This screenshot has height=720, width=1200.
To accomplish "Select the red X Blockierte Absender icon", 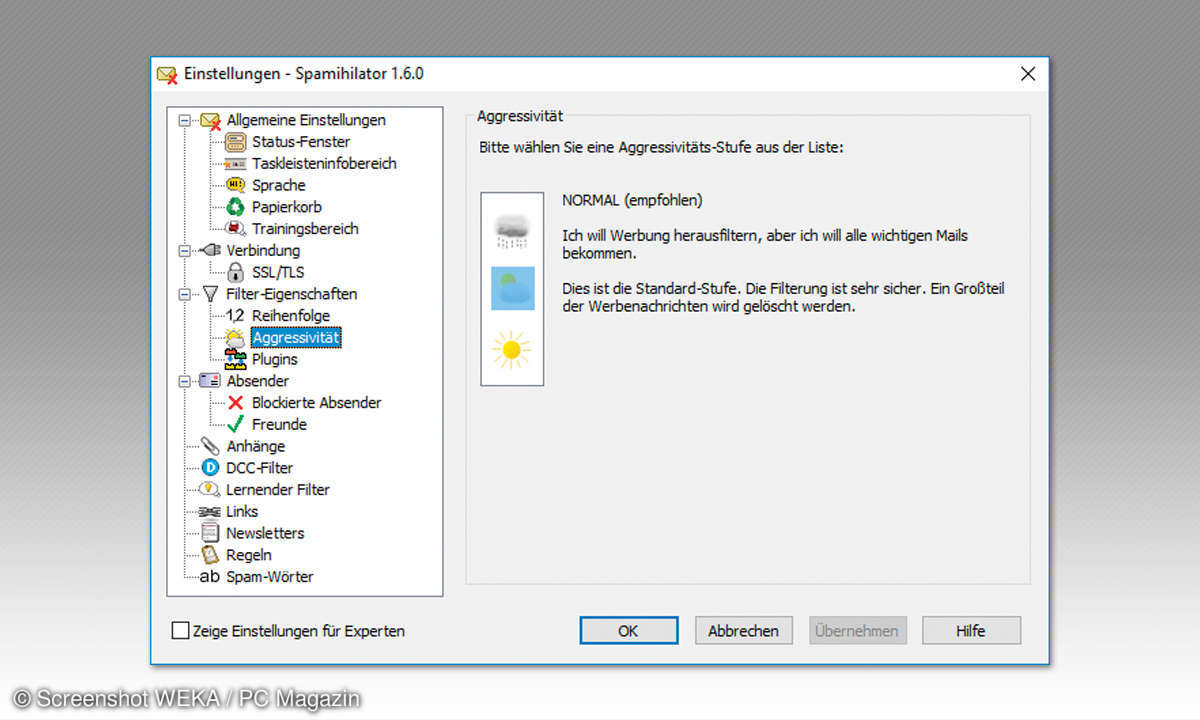I will pos(235,403).
